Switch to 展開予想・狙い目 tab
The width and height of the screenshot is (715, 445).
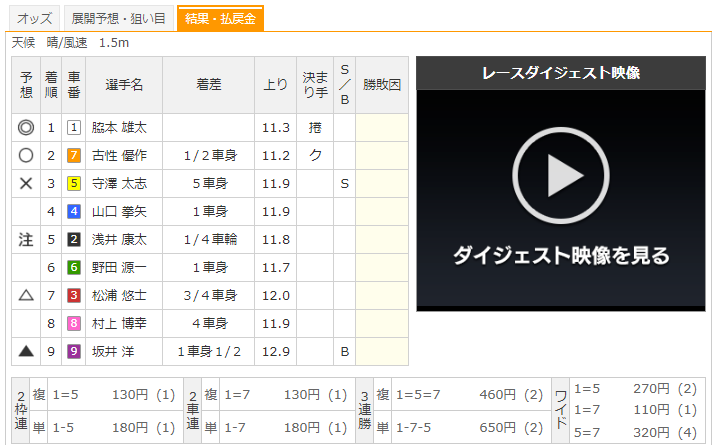point(119,19)
